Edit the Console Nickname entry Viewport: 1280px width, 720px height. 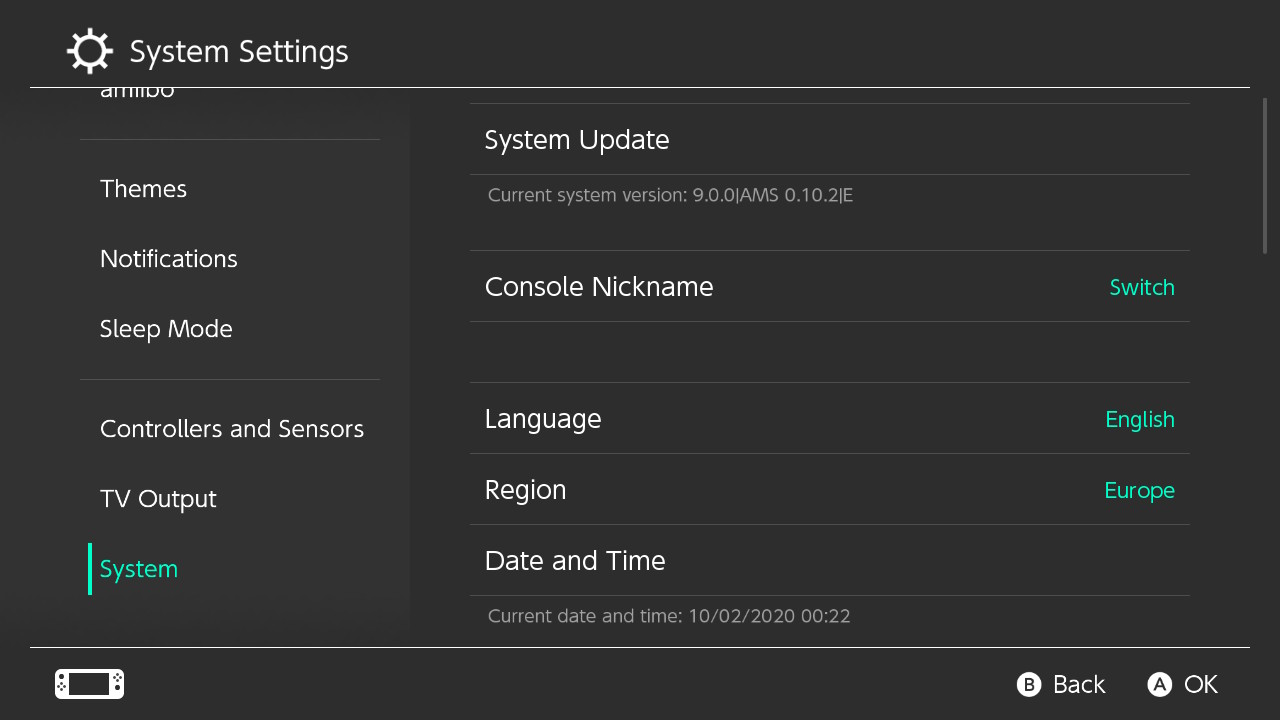click(x=829, y=287)
